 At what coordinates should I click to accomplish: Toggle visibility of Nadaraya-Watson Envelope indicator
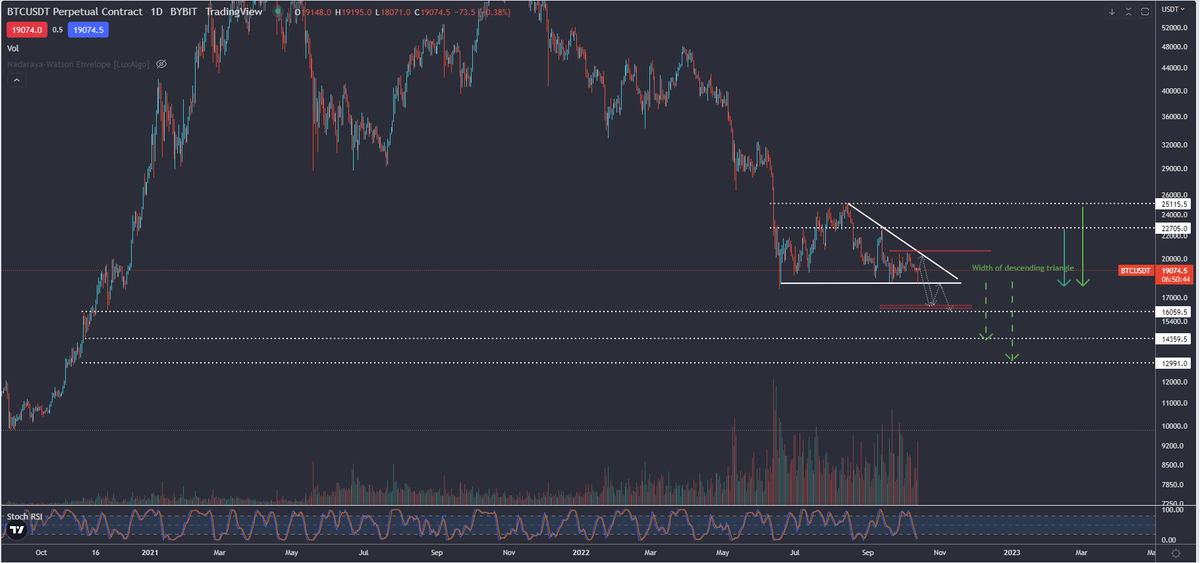[161, 63]
